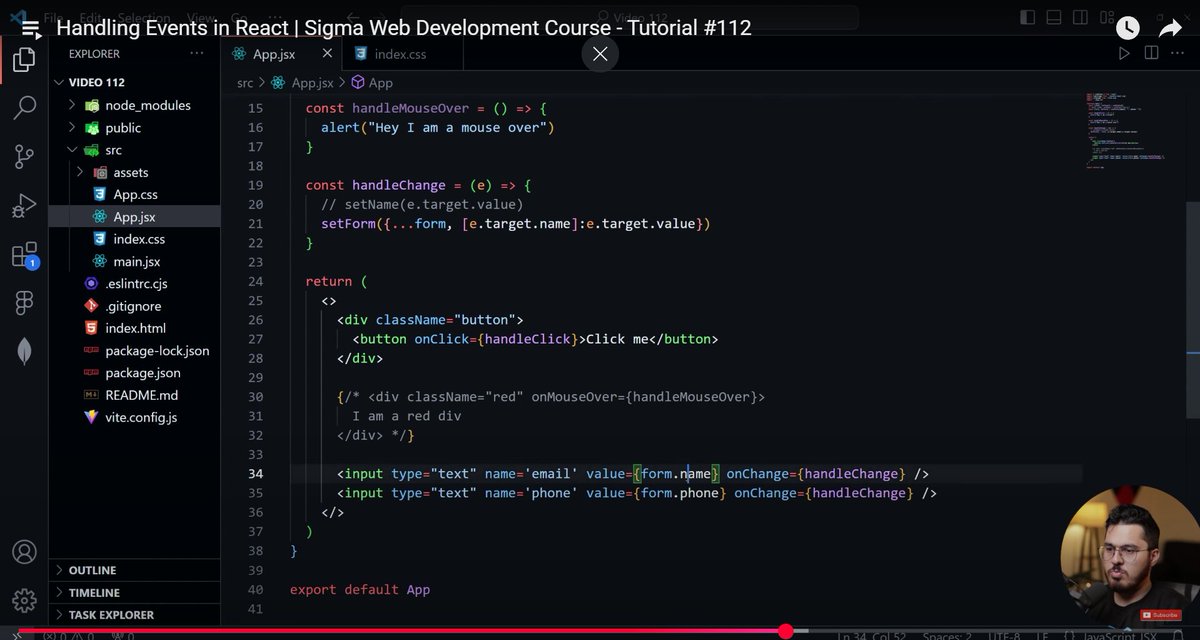Place cursor on line 34 email input
Screen dimensions: 1200x640
tap(633, 474)
